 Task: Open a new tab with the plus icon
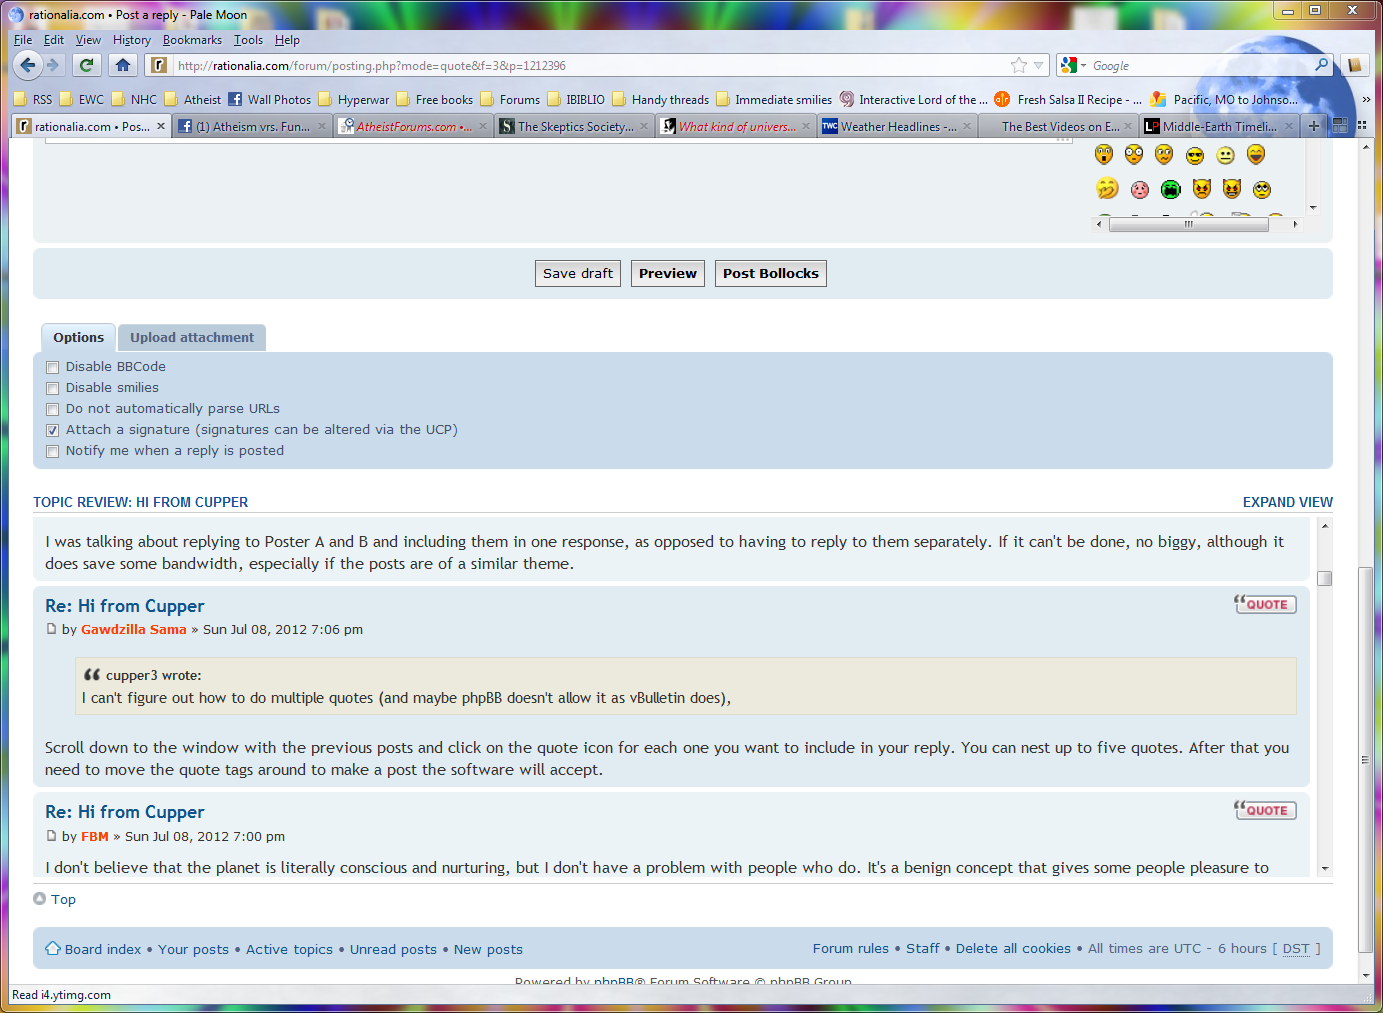tap(1314, 126)
